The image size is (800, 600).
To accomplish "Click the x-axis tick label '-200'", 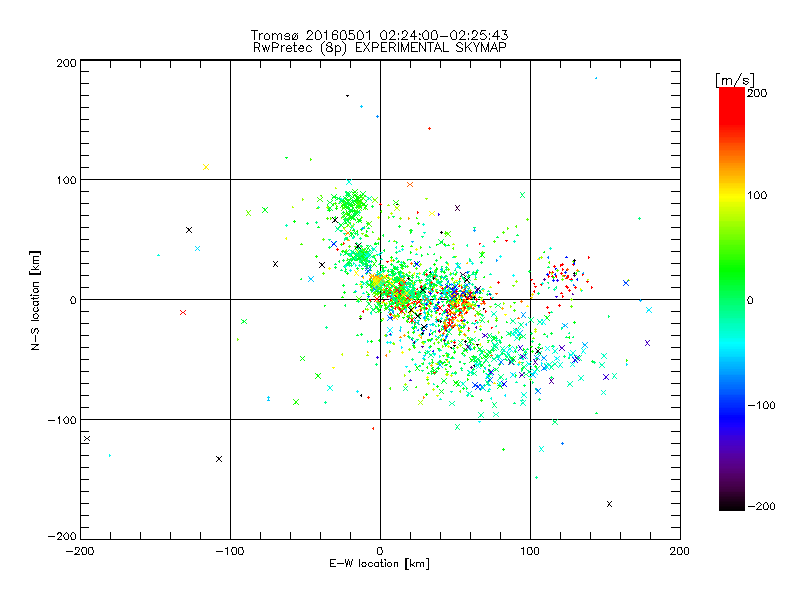I will point(80,551).
